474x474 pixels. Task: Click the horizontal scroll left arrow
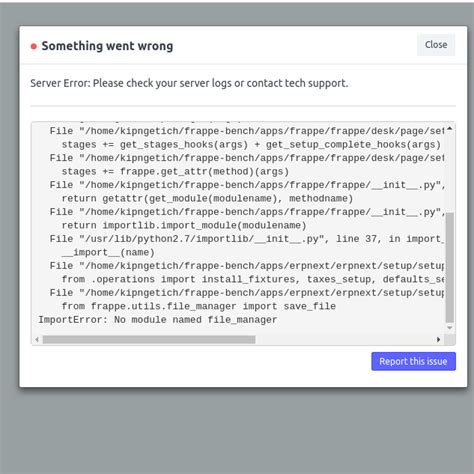coord(37,339)
